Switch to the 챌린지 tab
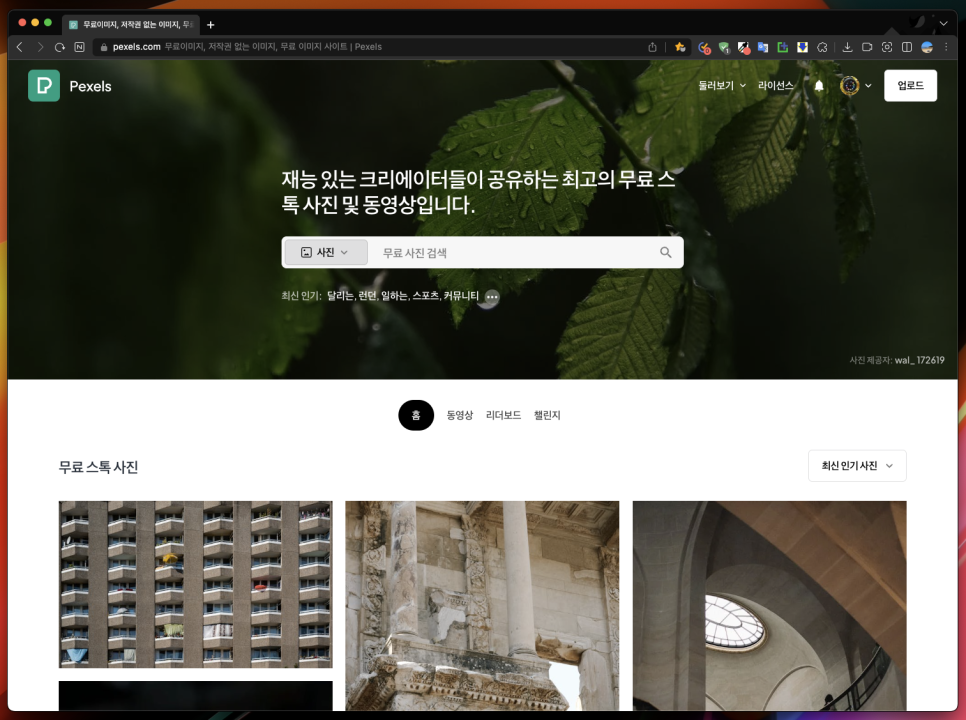 547,415
